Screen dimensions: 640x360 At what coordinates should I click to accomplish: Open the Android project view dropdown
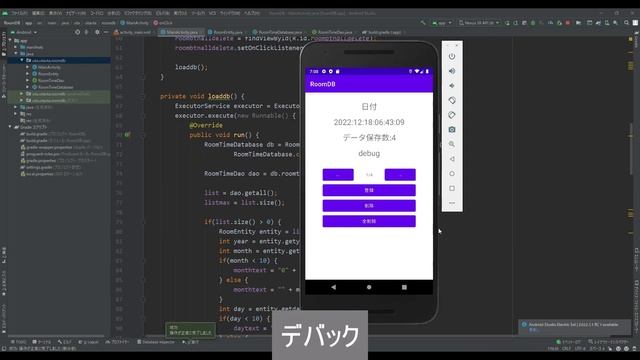click(24, 32)
